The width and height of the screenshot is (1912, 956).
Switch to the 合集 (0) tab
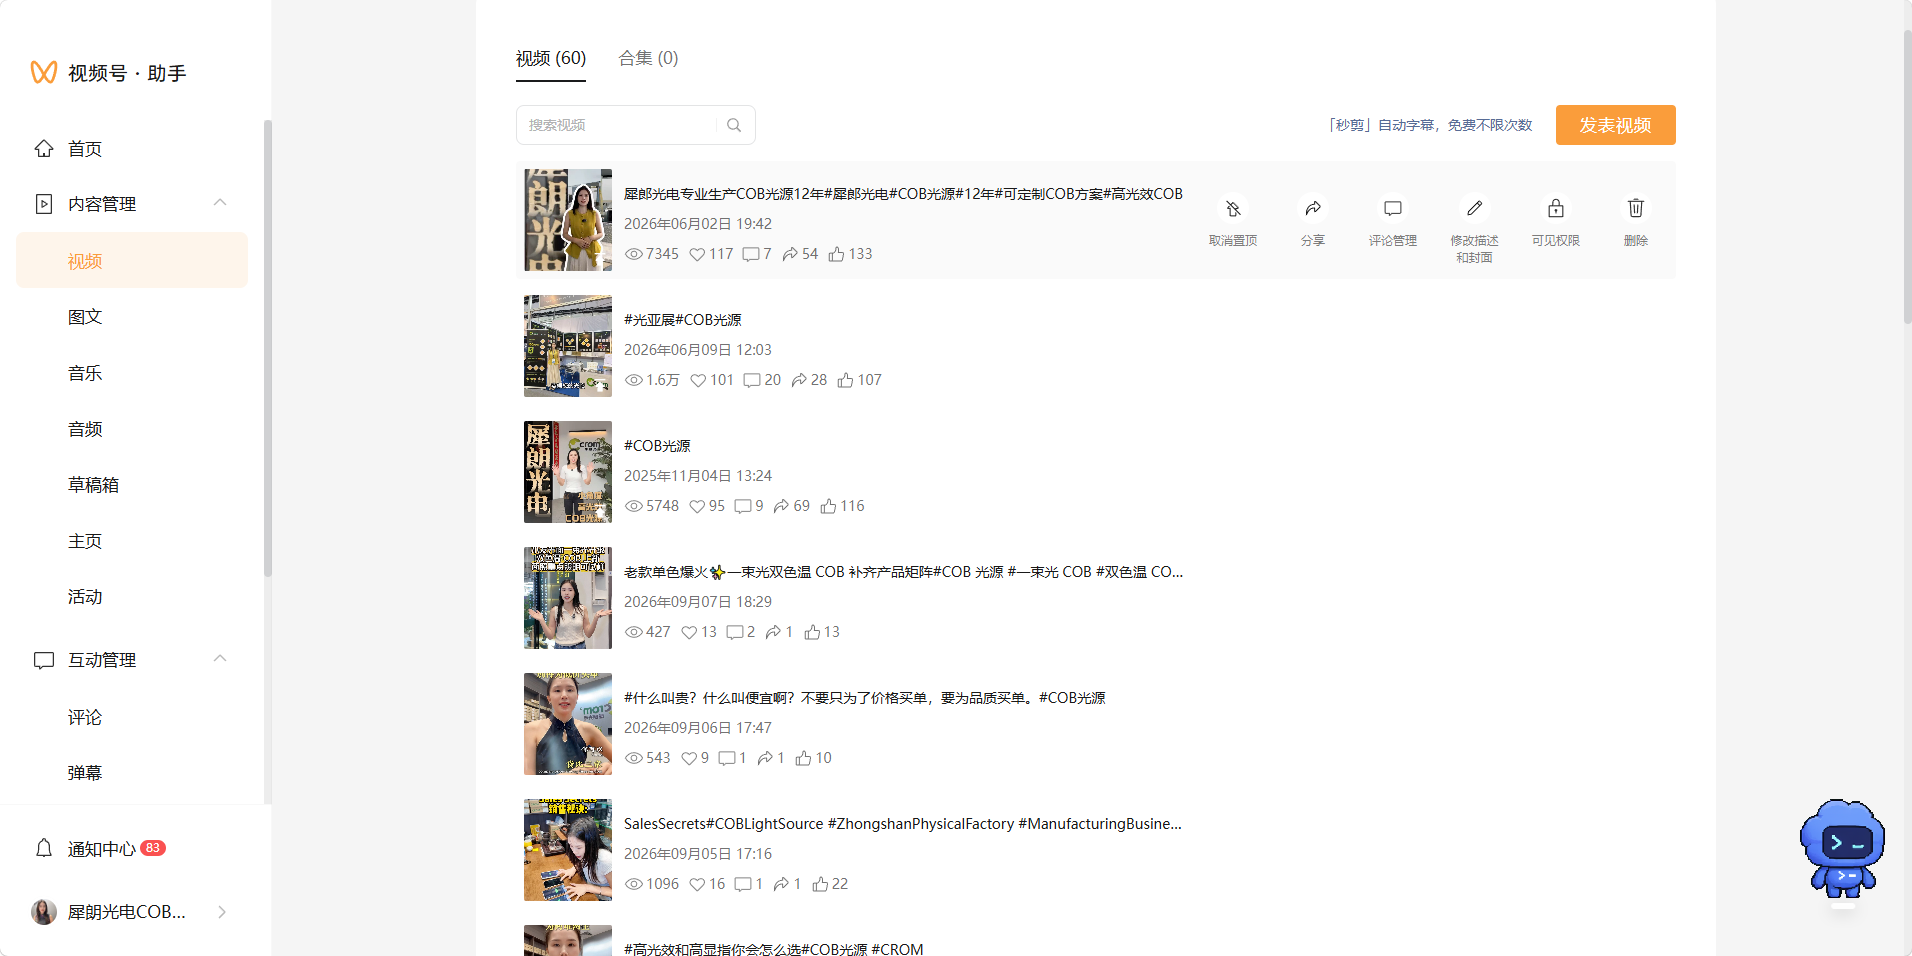(x=648, y=58)
